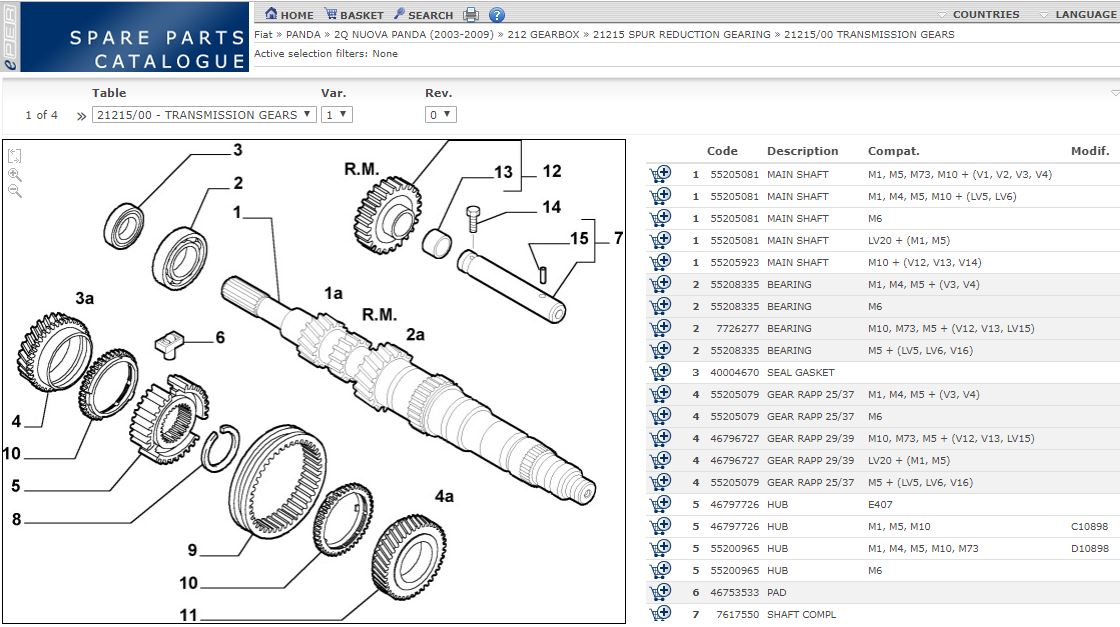Click part label 3a on diagram
Image resolution: width=1120 pixels, height=627 pixels.
[x=85, y=298]
